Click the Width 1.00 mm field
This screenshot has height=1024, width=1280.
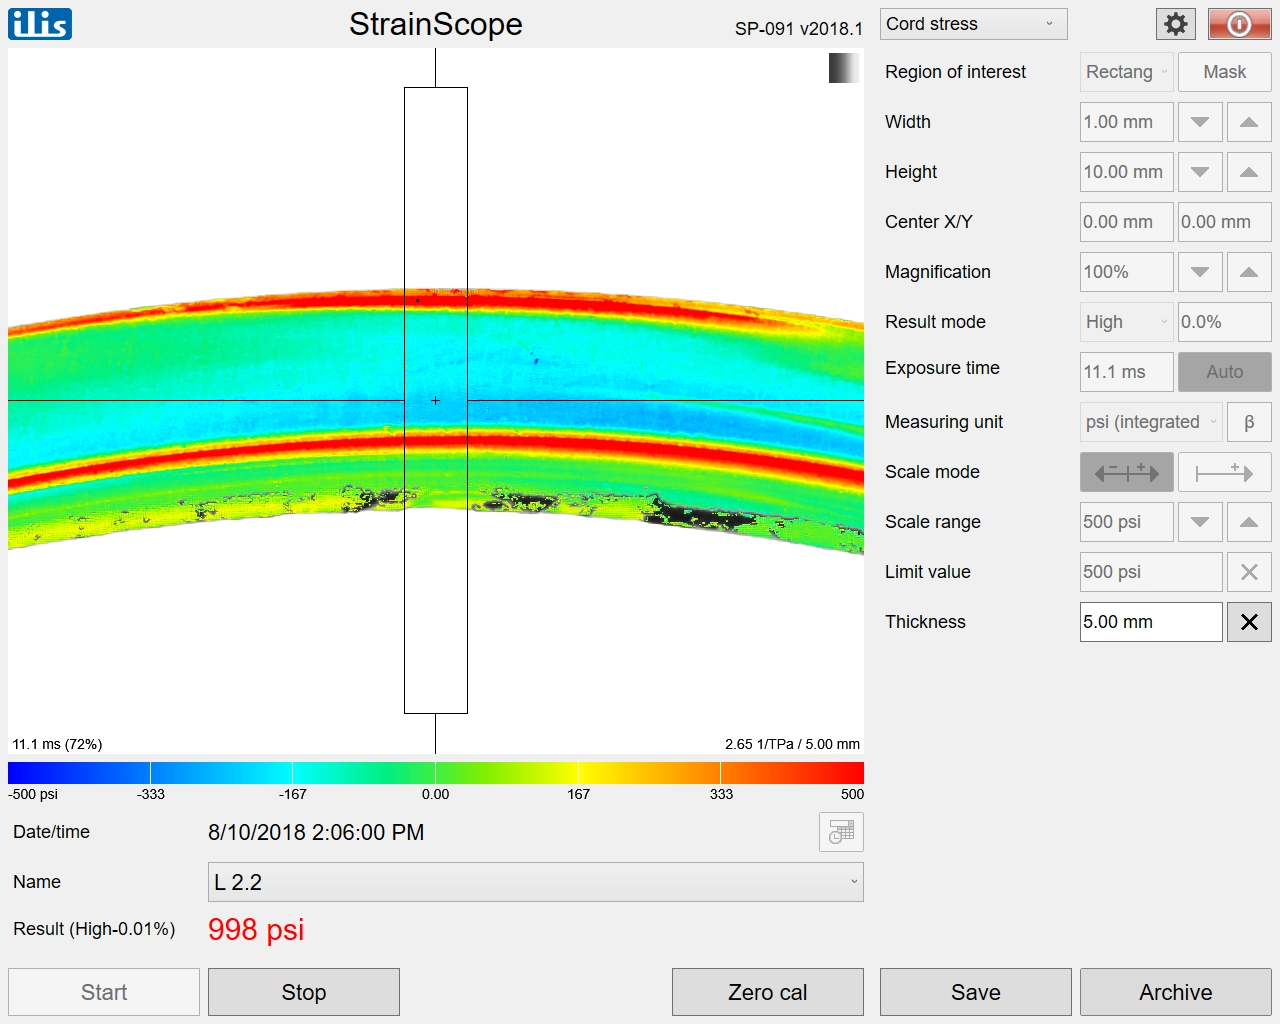(1127, 122)
